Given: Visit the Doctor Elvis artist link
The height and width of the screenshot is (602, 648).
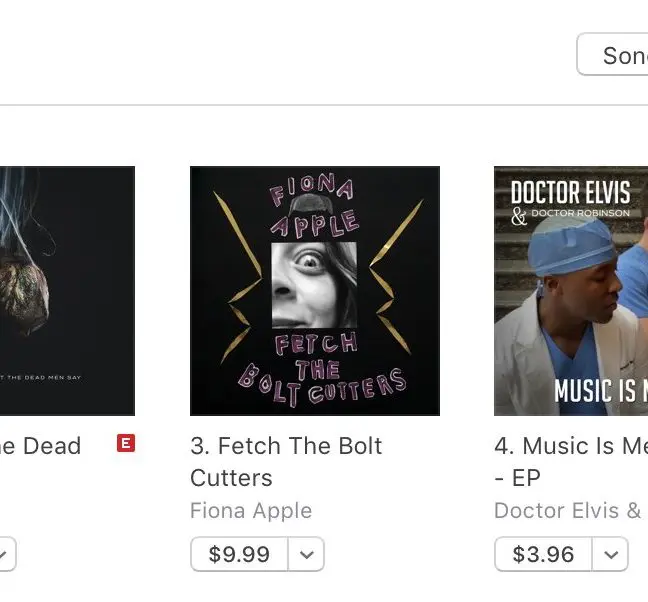Looking at the screenshot, I should pos(568,510).
